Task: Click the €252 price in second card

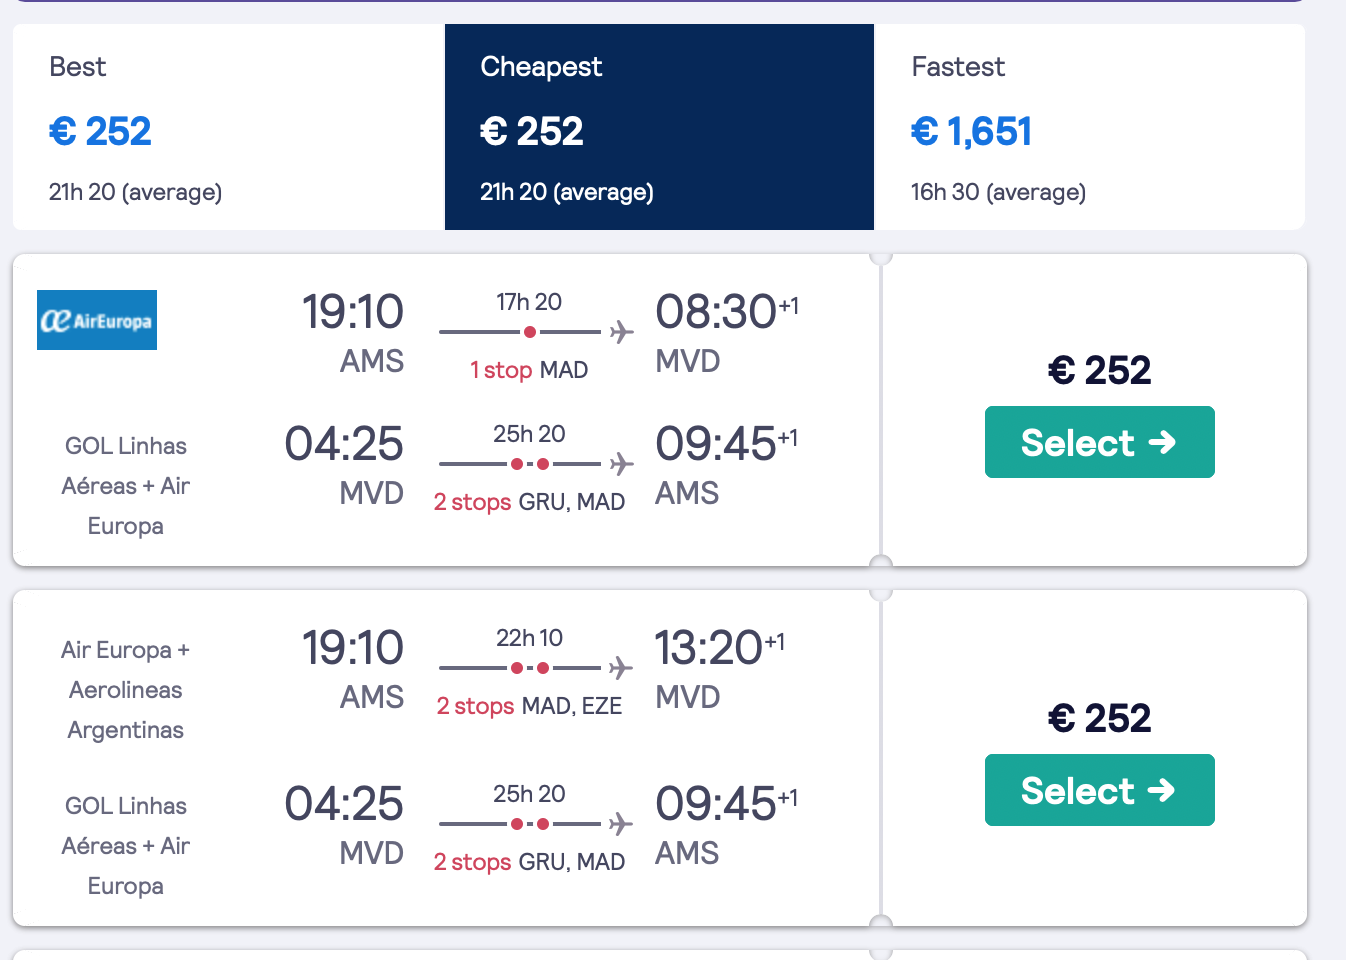Action: point(1099,718)
